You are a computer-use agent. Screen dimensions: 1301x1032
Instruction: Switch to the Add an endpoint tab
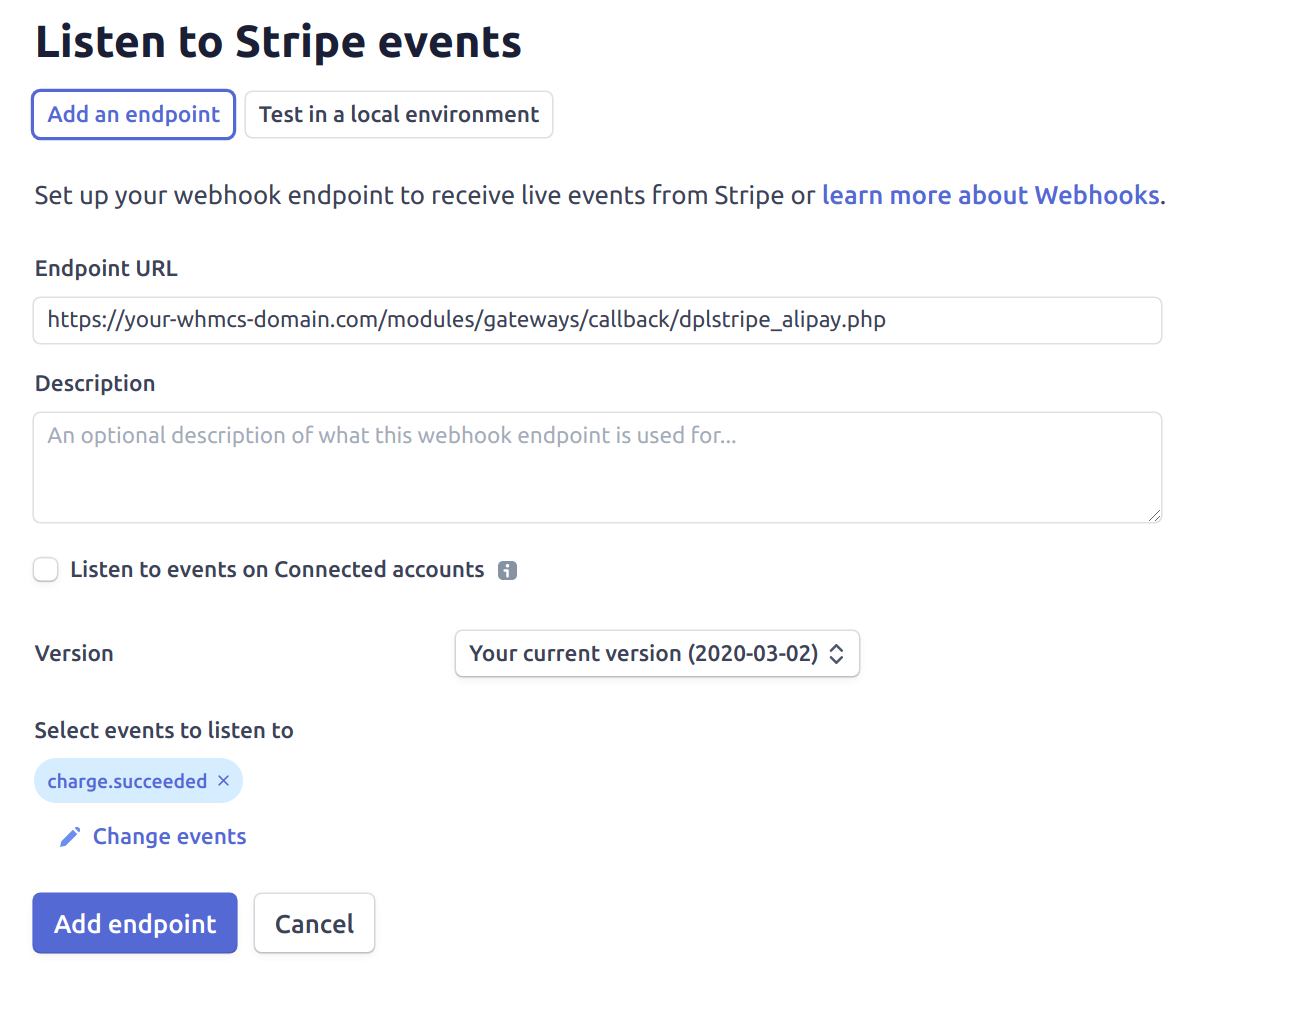[x=134, y=115]
